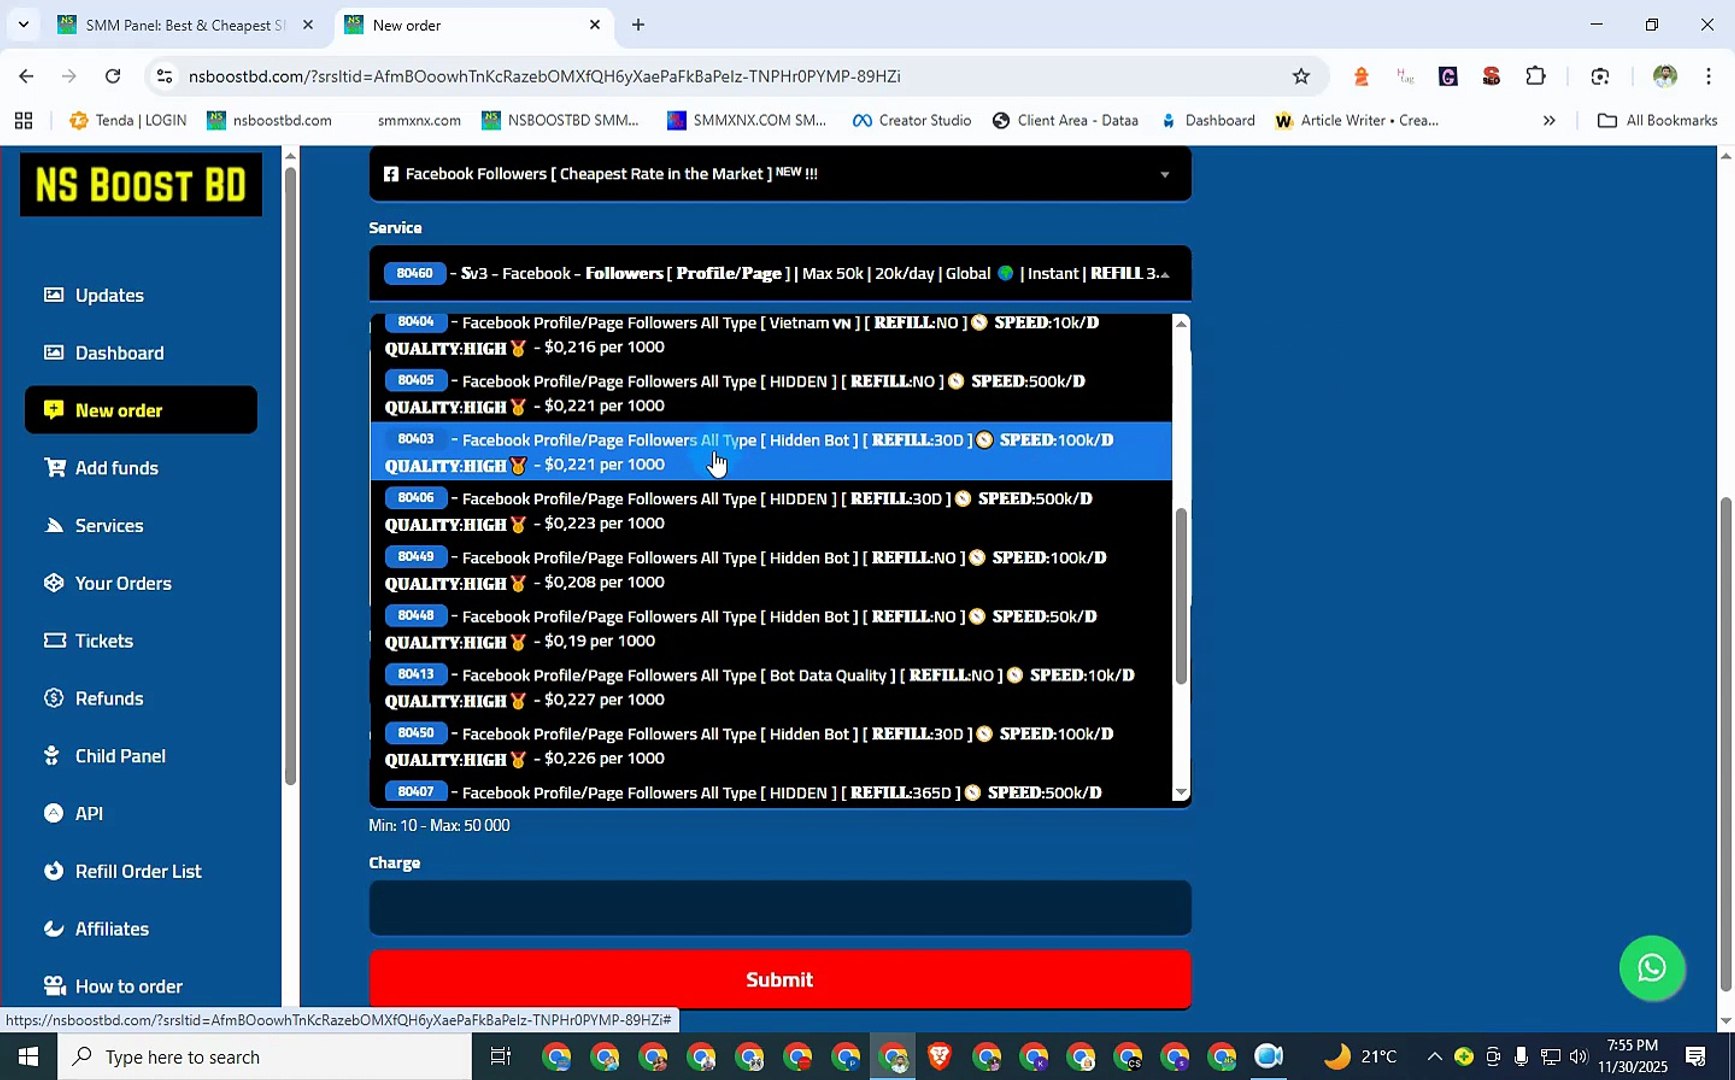Select service 80407 HIDDEN 365D refill

(x=771, y=791)
